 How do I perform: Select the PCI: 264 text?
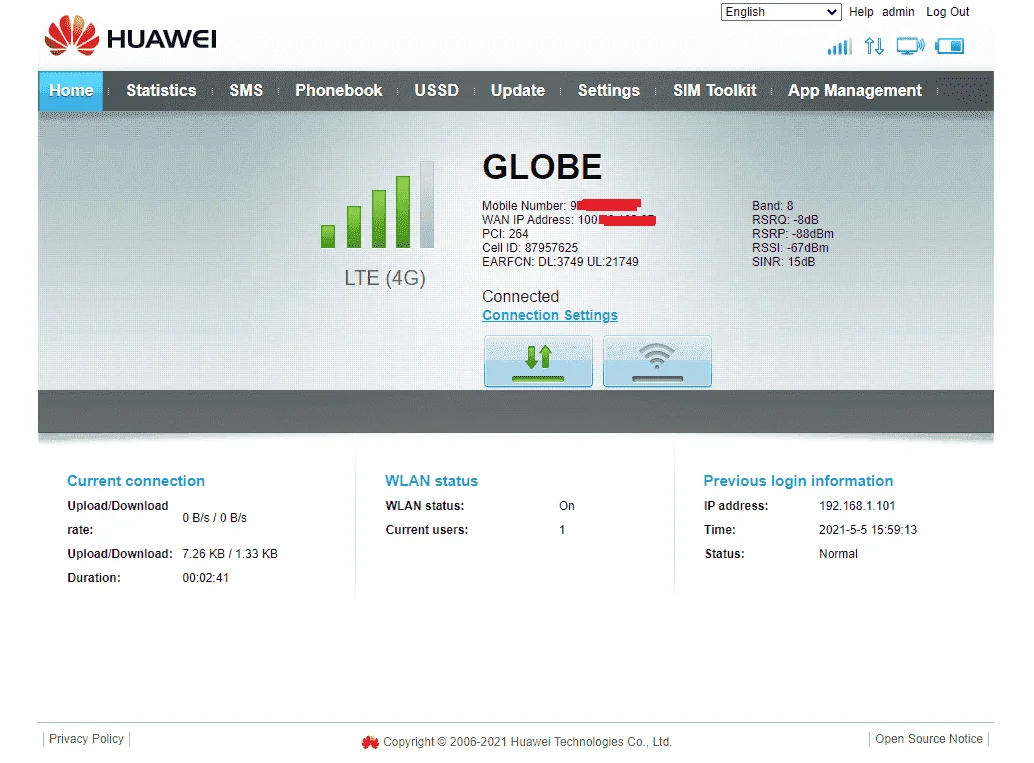pyautogui.click(x=505, y=234)
